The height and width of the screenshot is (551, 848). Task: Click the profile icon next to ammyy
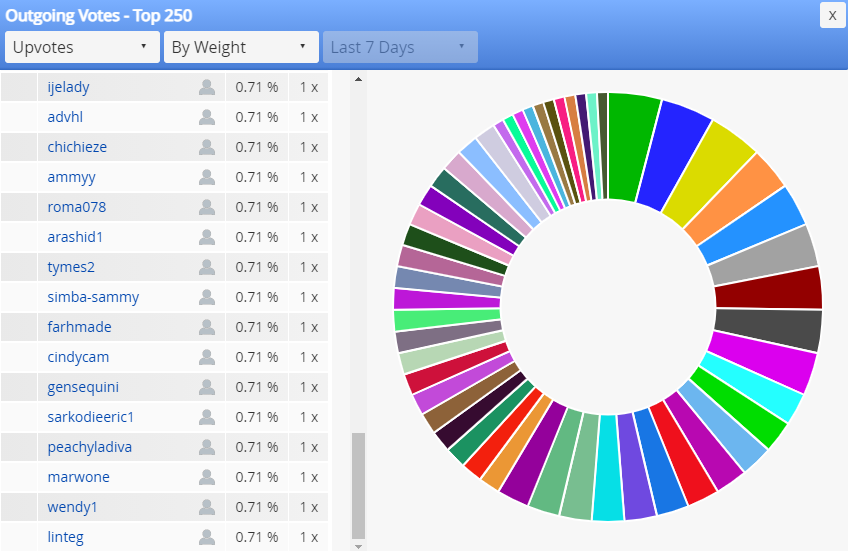pos(207,177)
